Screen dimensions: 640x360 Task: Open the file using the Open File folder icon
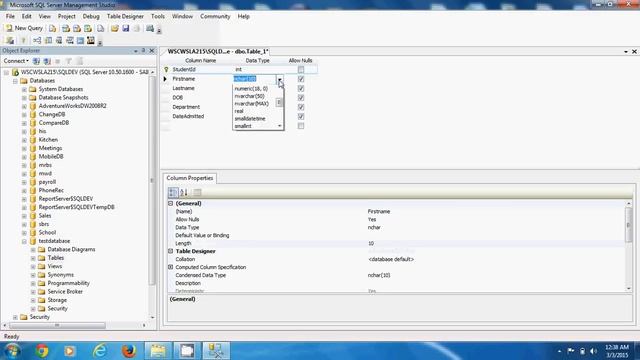(115, 28)
